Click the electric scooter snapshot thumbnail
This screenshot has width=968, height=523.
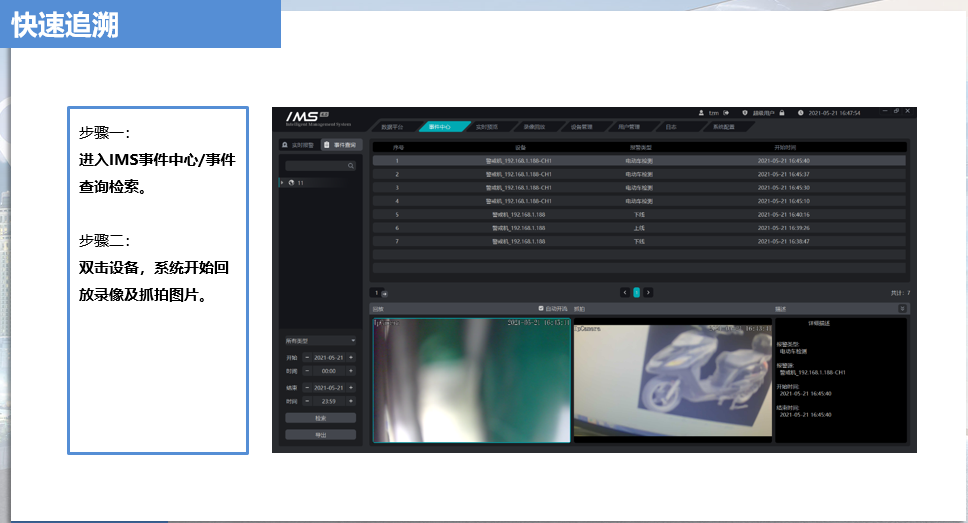pyautogui.click(x=672, y=381)
